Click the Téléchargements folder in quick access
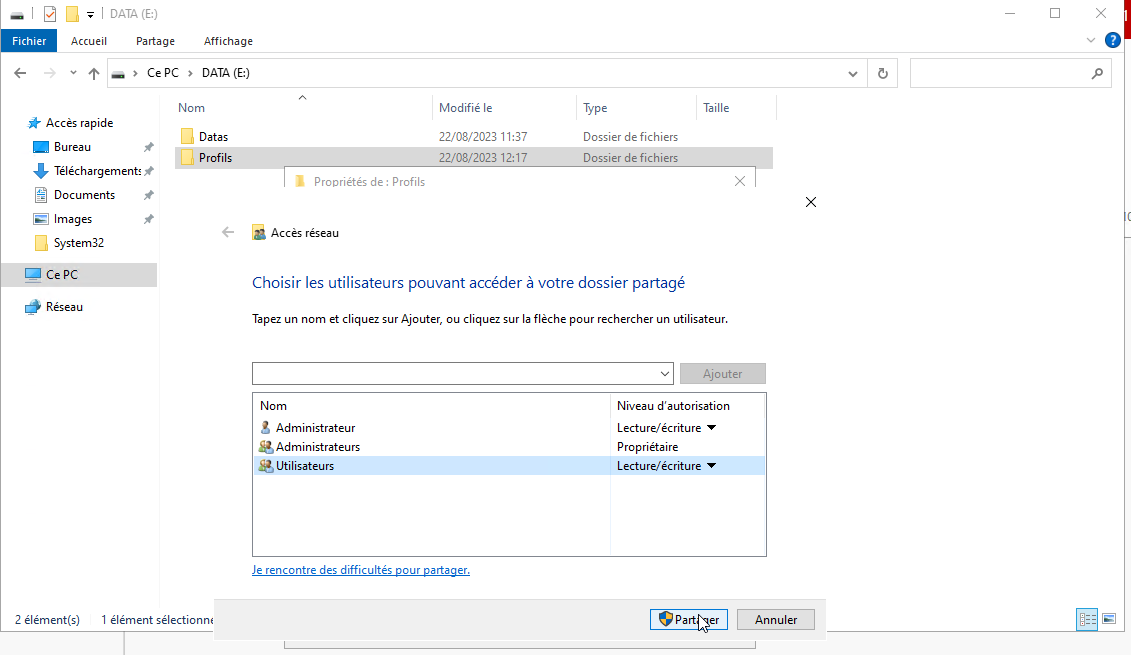 coord(97,171)
